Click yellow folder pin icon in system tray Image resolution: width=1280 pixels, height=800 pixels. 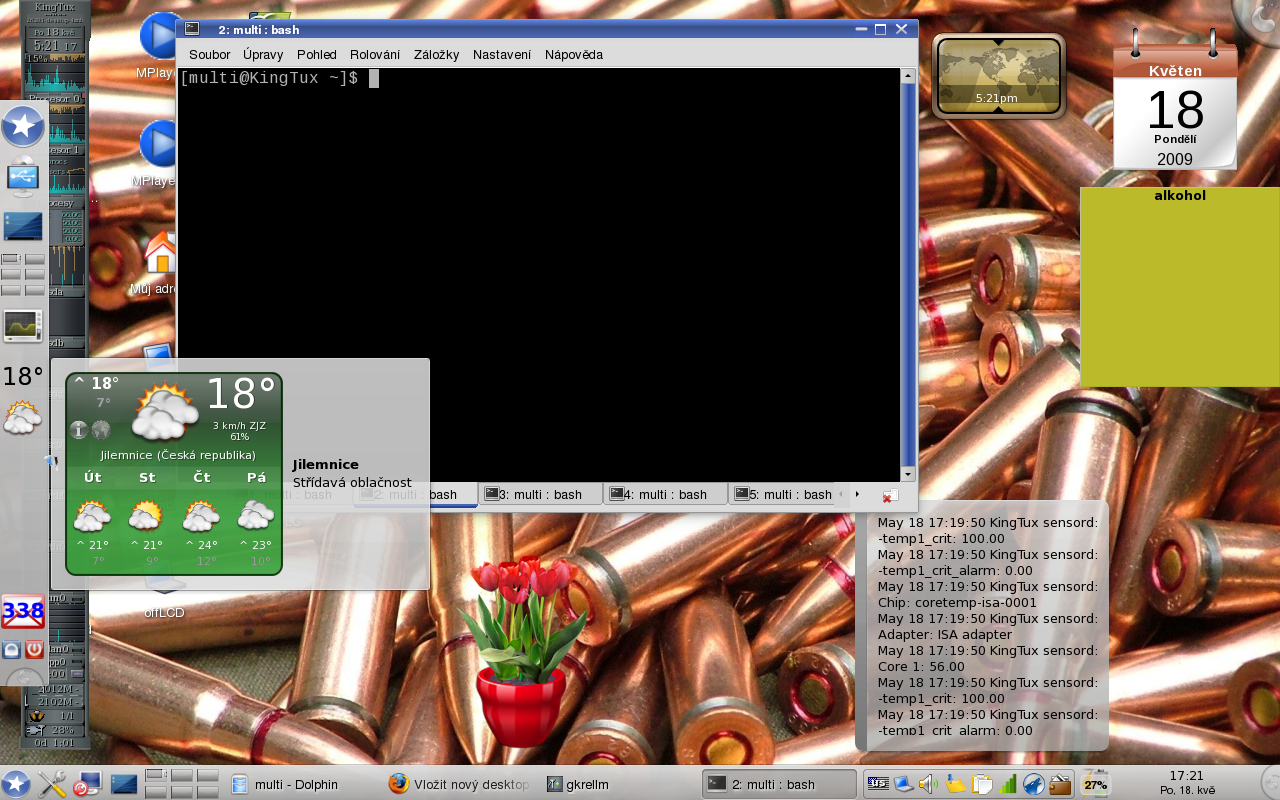pyautogui.click(x=955, y=784)
